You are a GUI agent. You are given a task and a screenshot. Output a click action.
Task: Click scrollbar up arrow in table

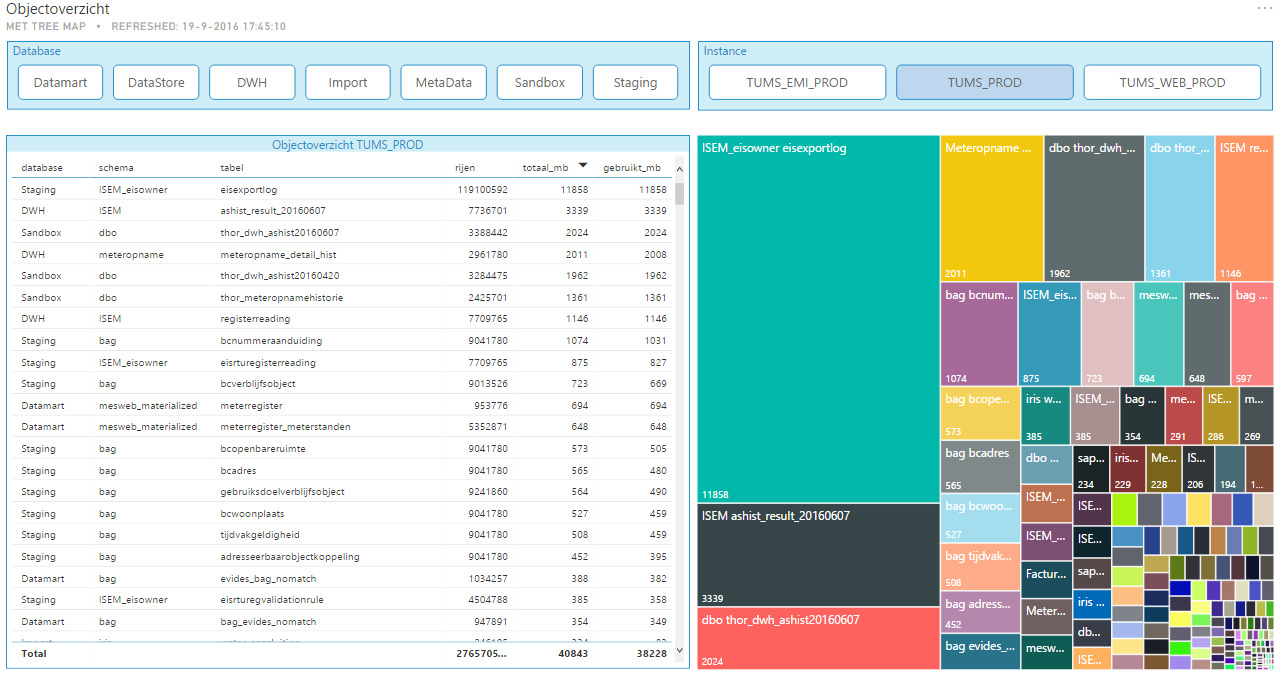(680, 167)
